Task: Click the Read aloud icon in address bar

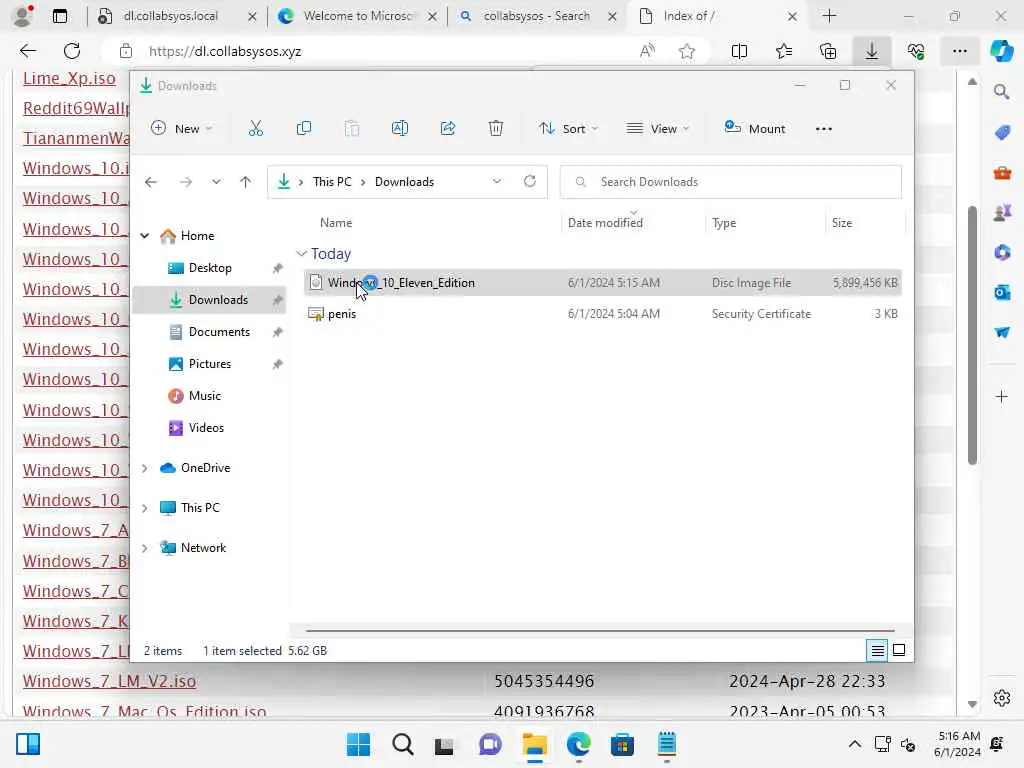Action: click(647, 51)
